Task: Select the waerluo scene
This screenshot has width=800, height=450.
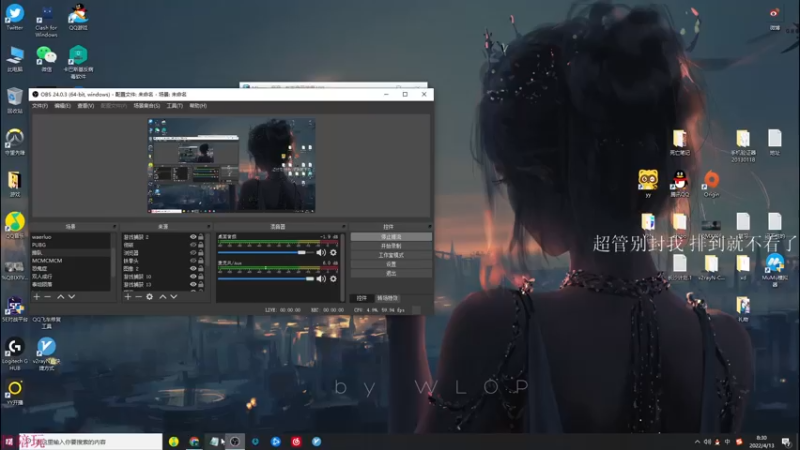Action: tap(70, 237)
